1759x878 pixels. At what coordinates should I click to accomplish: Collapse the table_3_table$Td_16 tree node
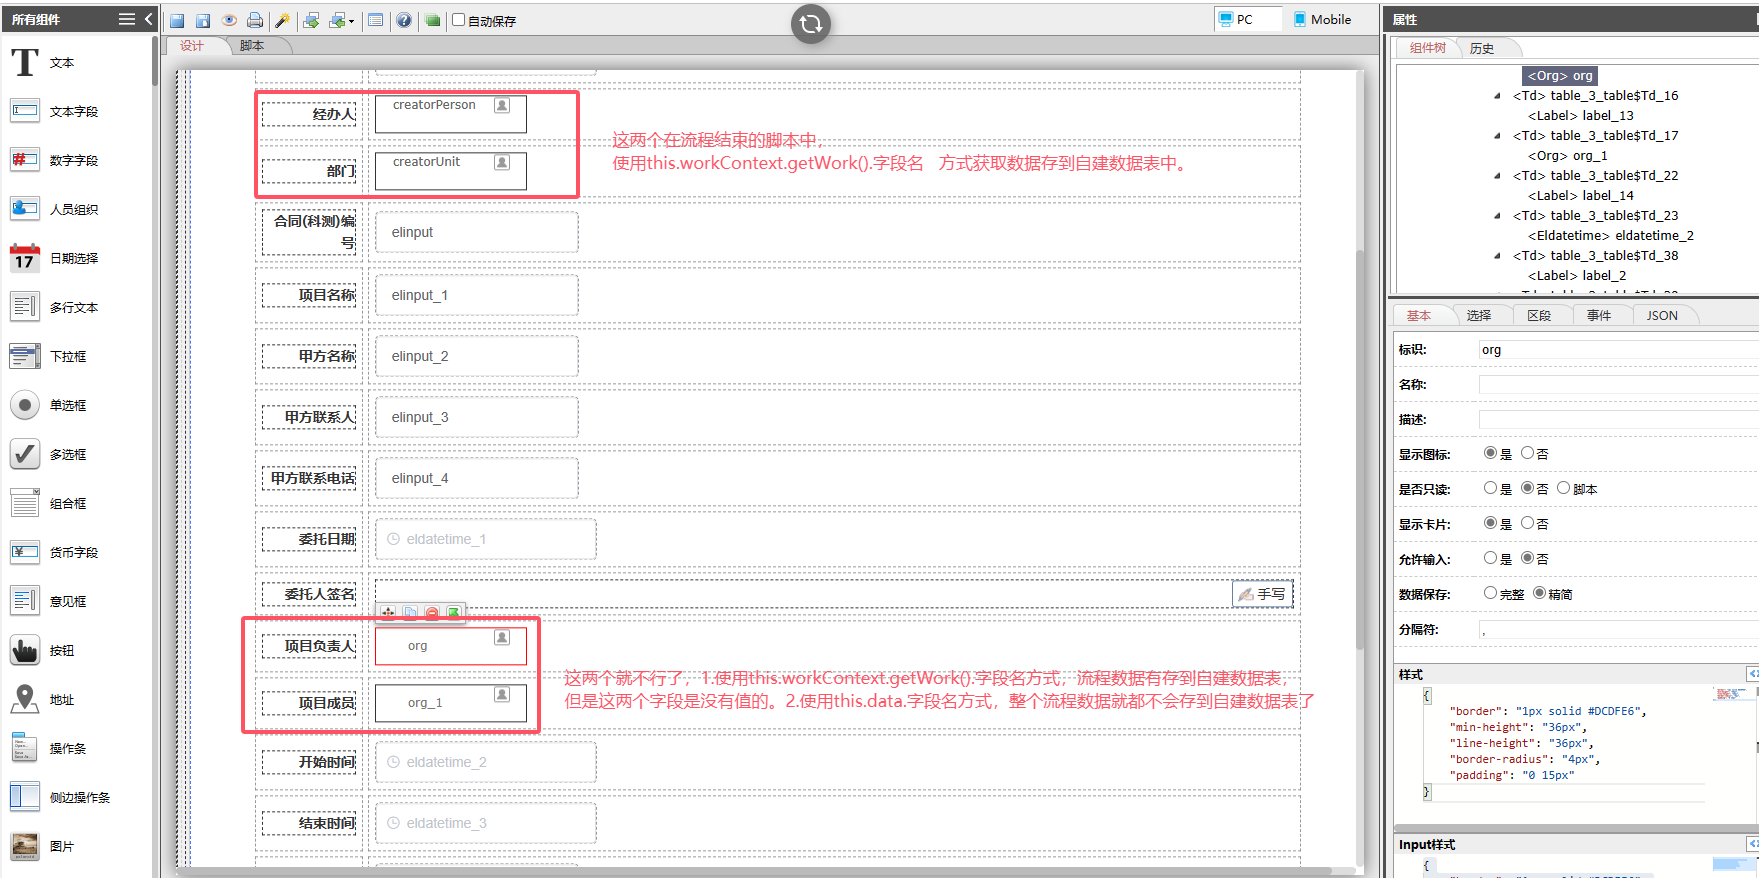point(1497,96)
